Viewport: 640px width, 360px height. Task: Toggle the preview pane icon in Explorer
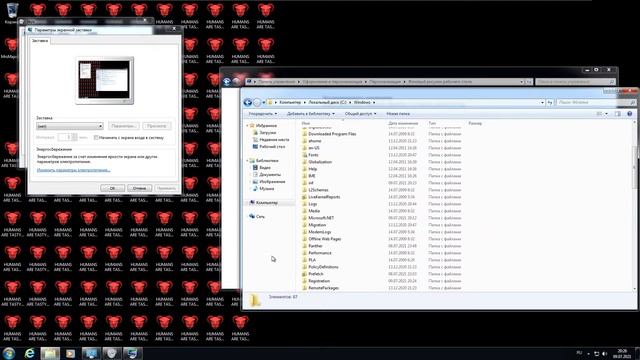pos(618,114)
